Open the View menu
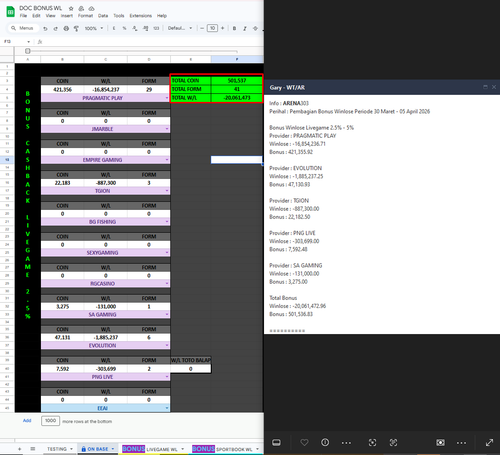 pyautogui.click(x=50, y=16)
